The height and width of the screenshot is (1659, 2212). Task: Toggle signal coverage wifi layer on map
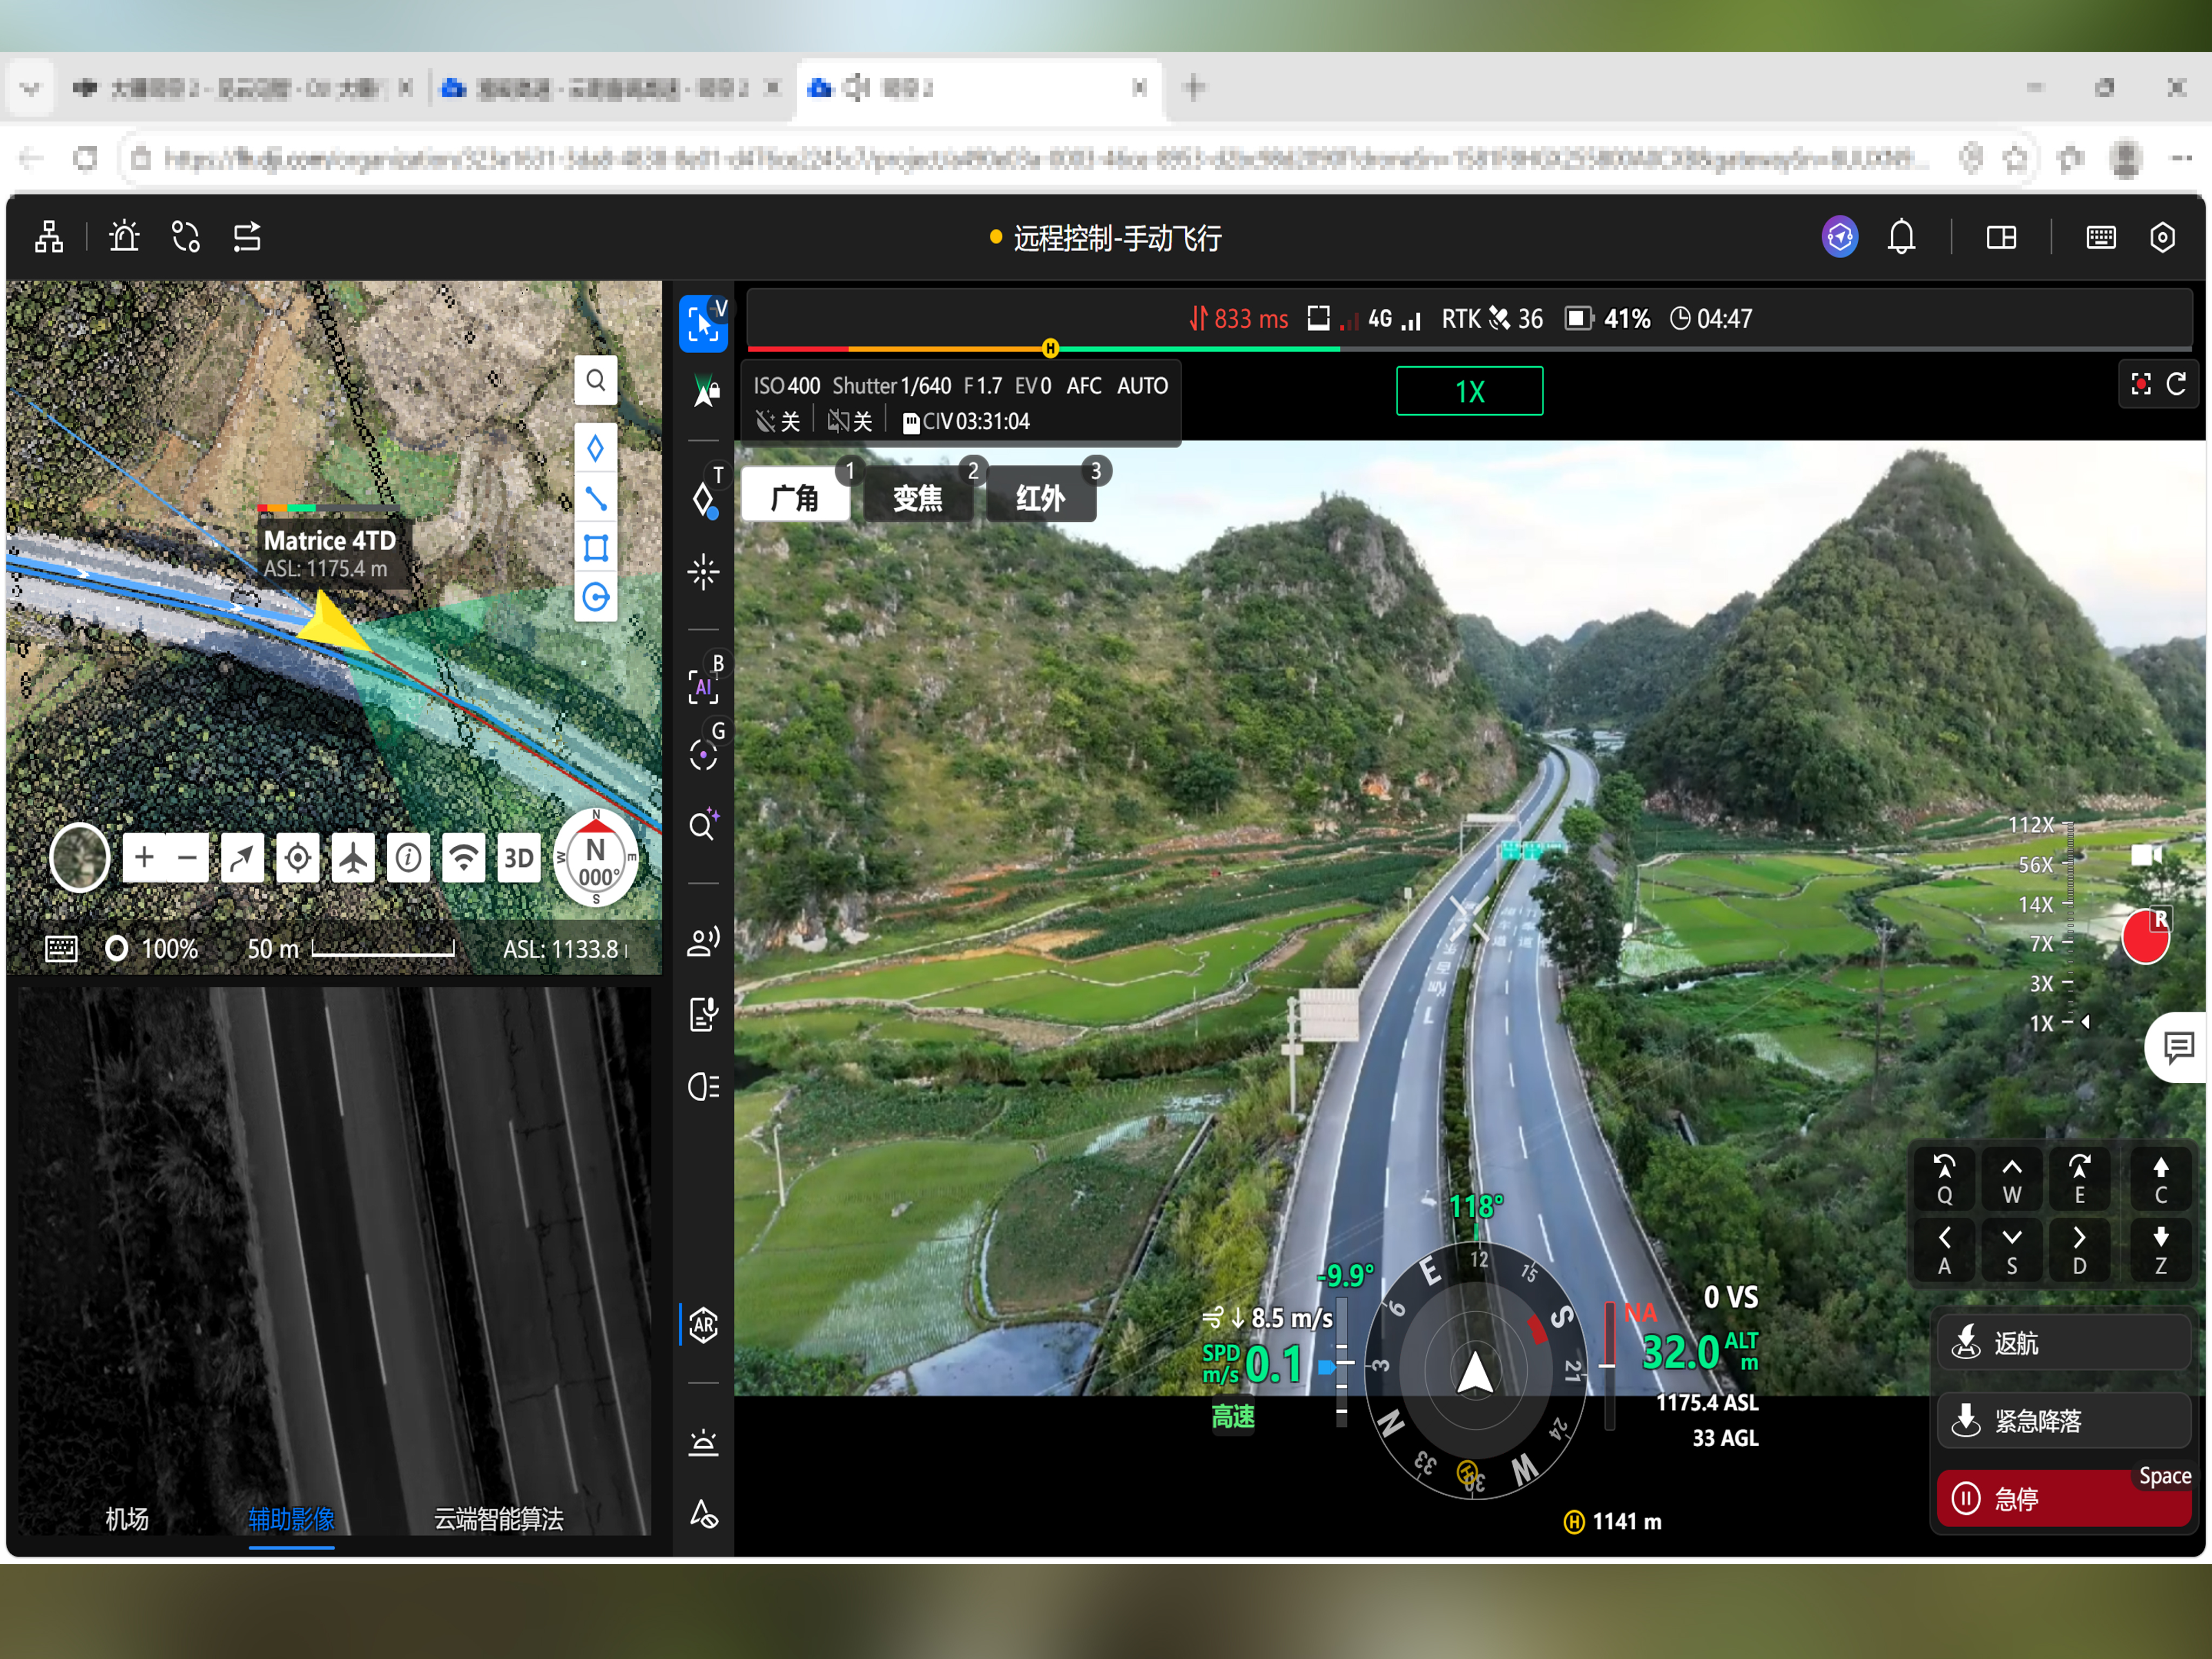point(463,857)
